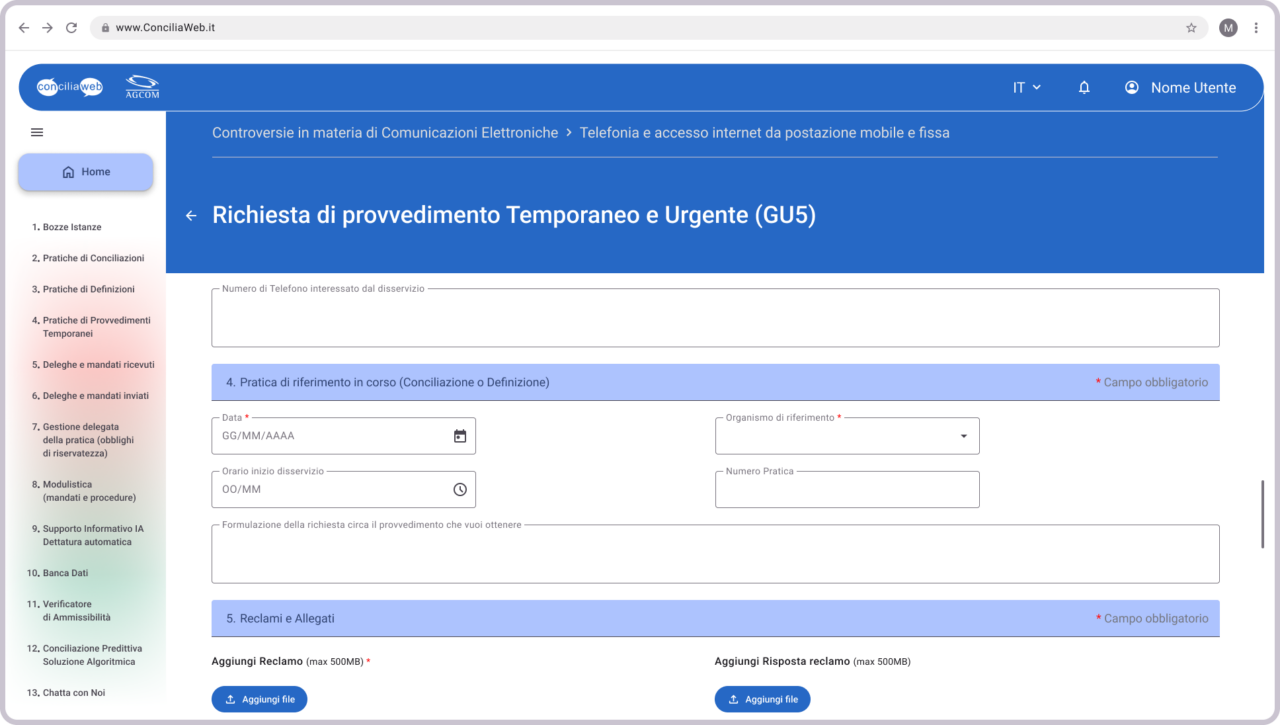The width and height of the screenshot is (1280, 725).
Task: Open the Home sidebar button
Action: tap(86, 172)
